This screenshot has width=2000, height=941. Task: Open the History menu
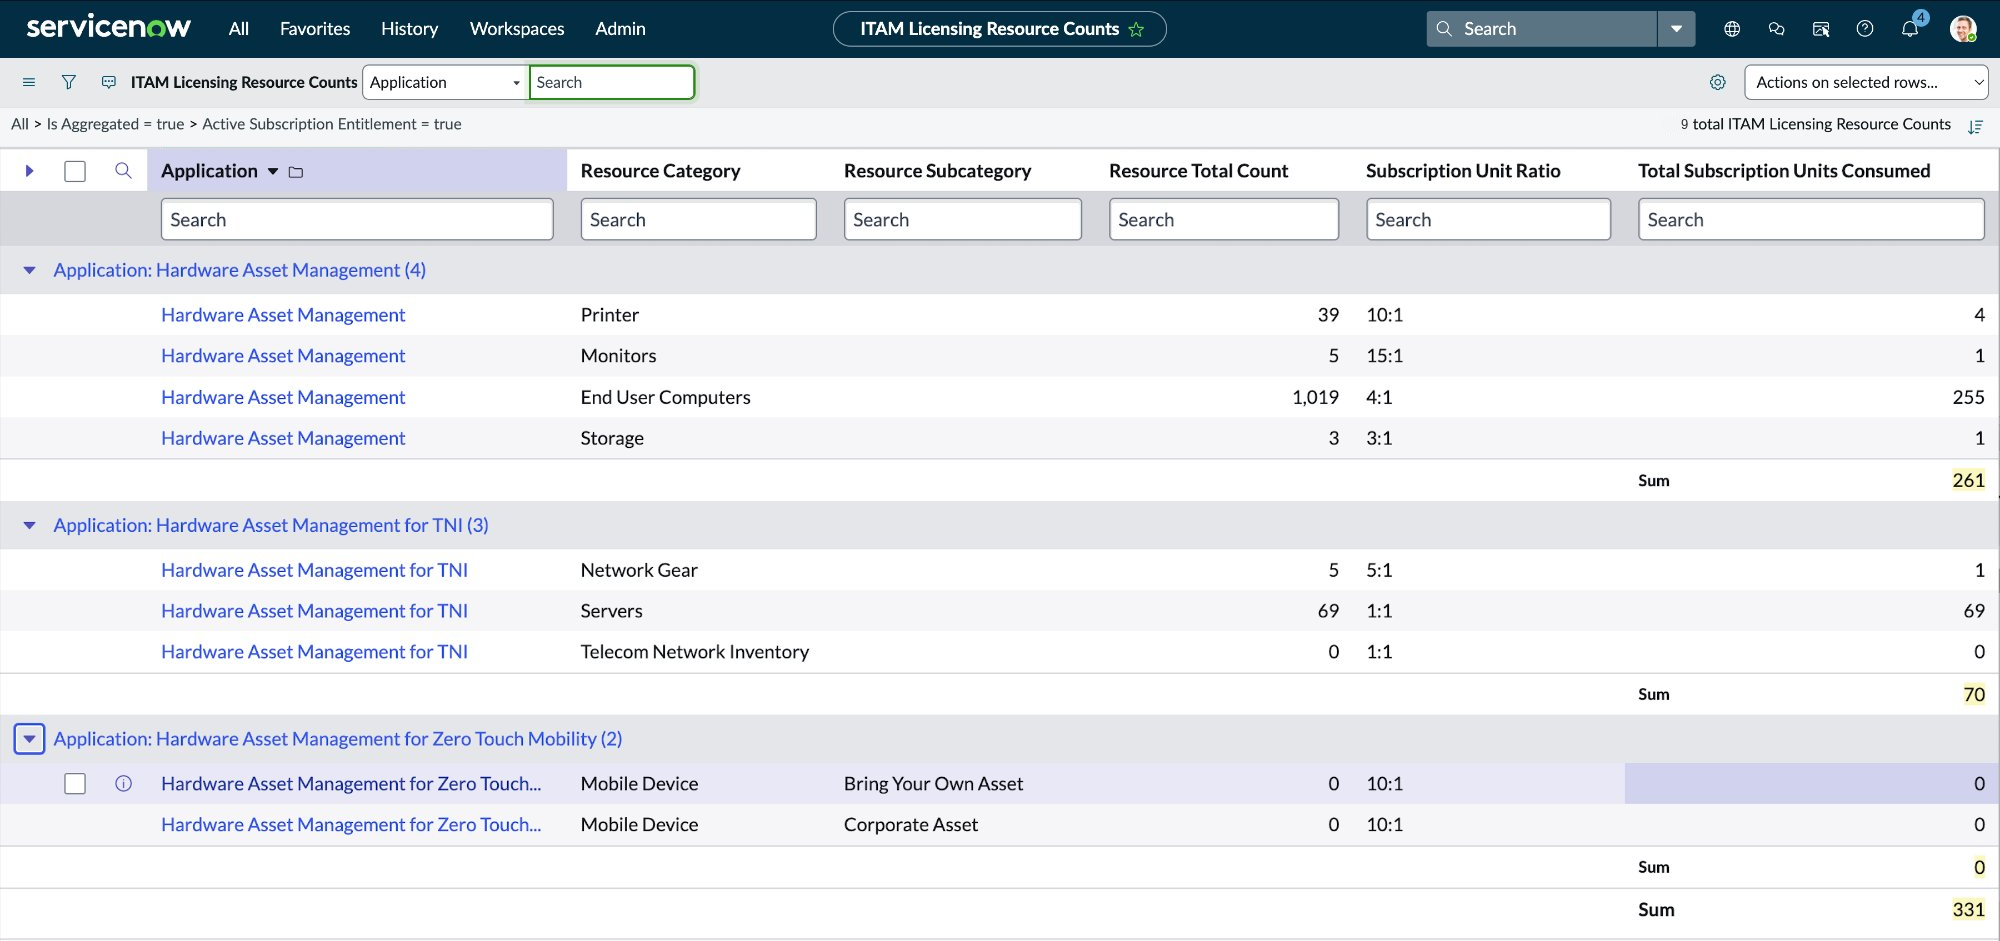(409, 29)
